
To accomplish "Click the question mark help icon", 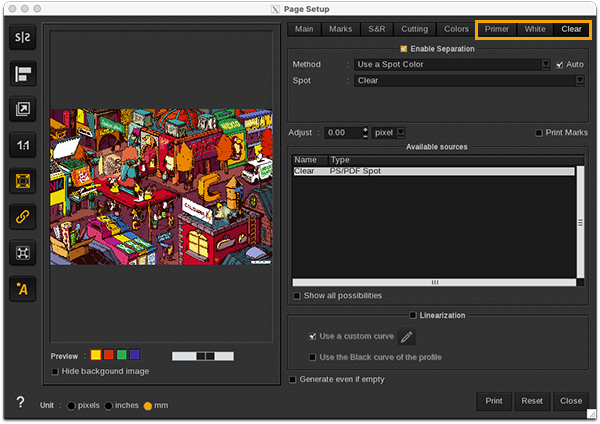I will point(20,402).
